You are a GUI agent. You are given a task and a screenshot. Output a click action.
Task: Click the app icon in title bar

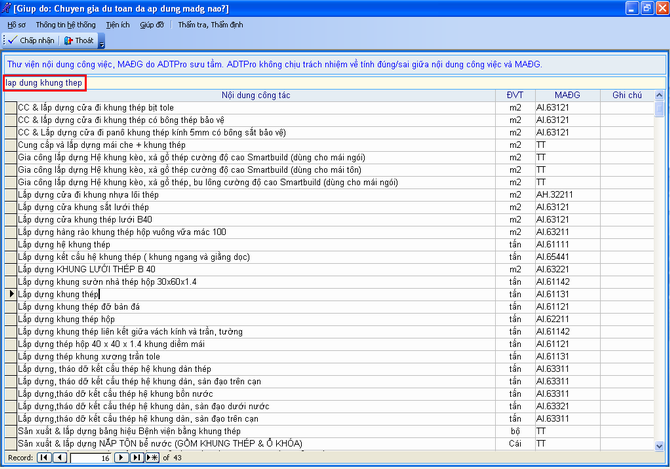point(7,7)
